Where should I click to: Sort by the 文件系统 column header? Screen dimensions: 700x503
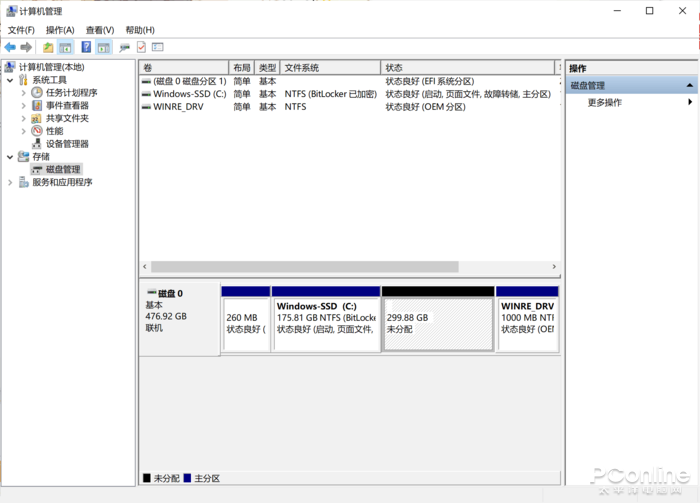[330, 68]
